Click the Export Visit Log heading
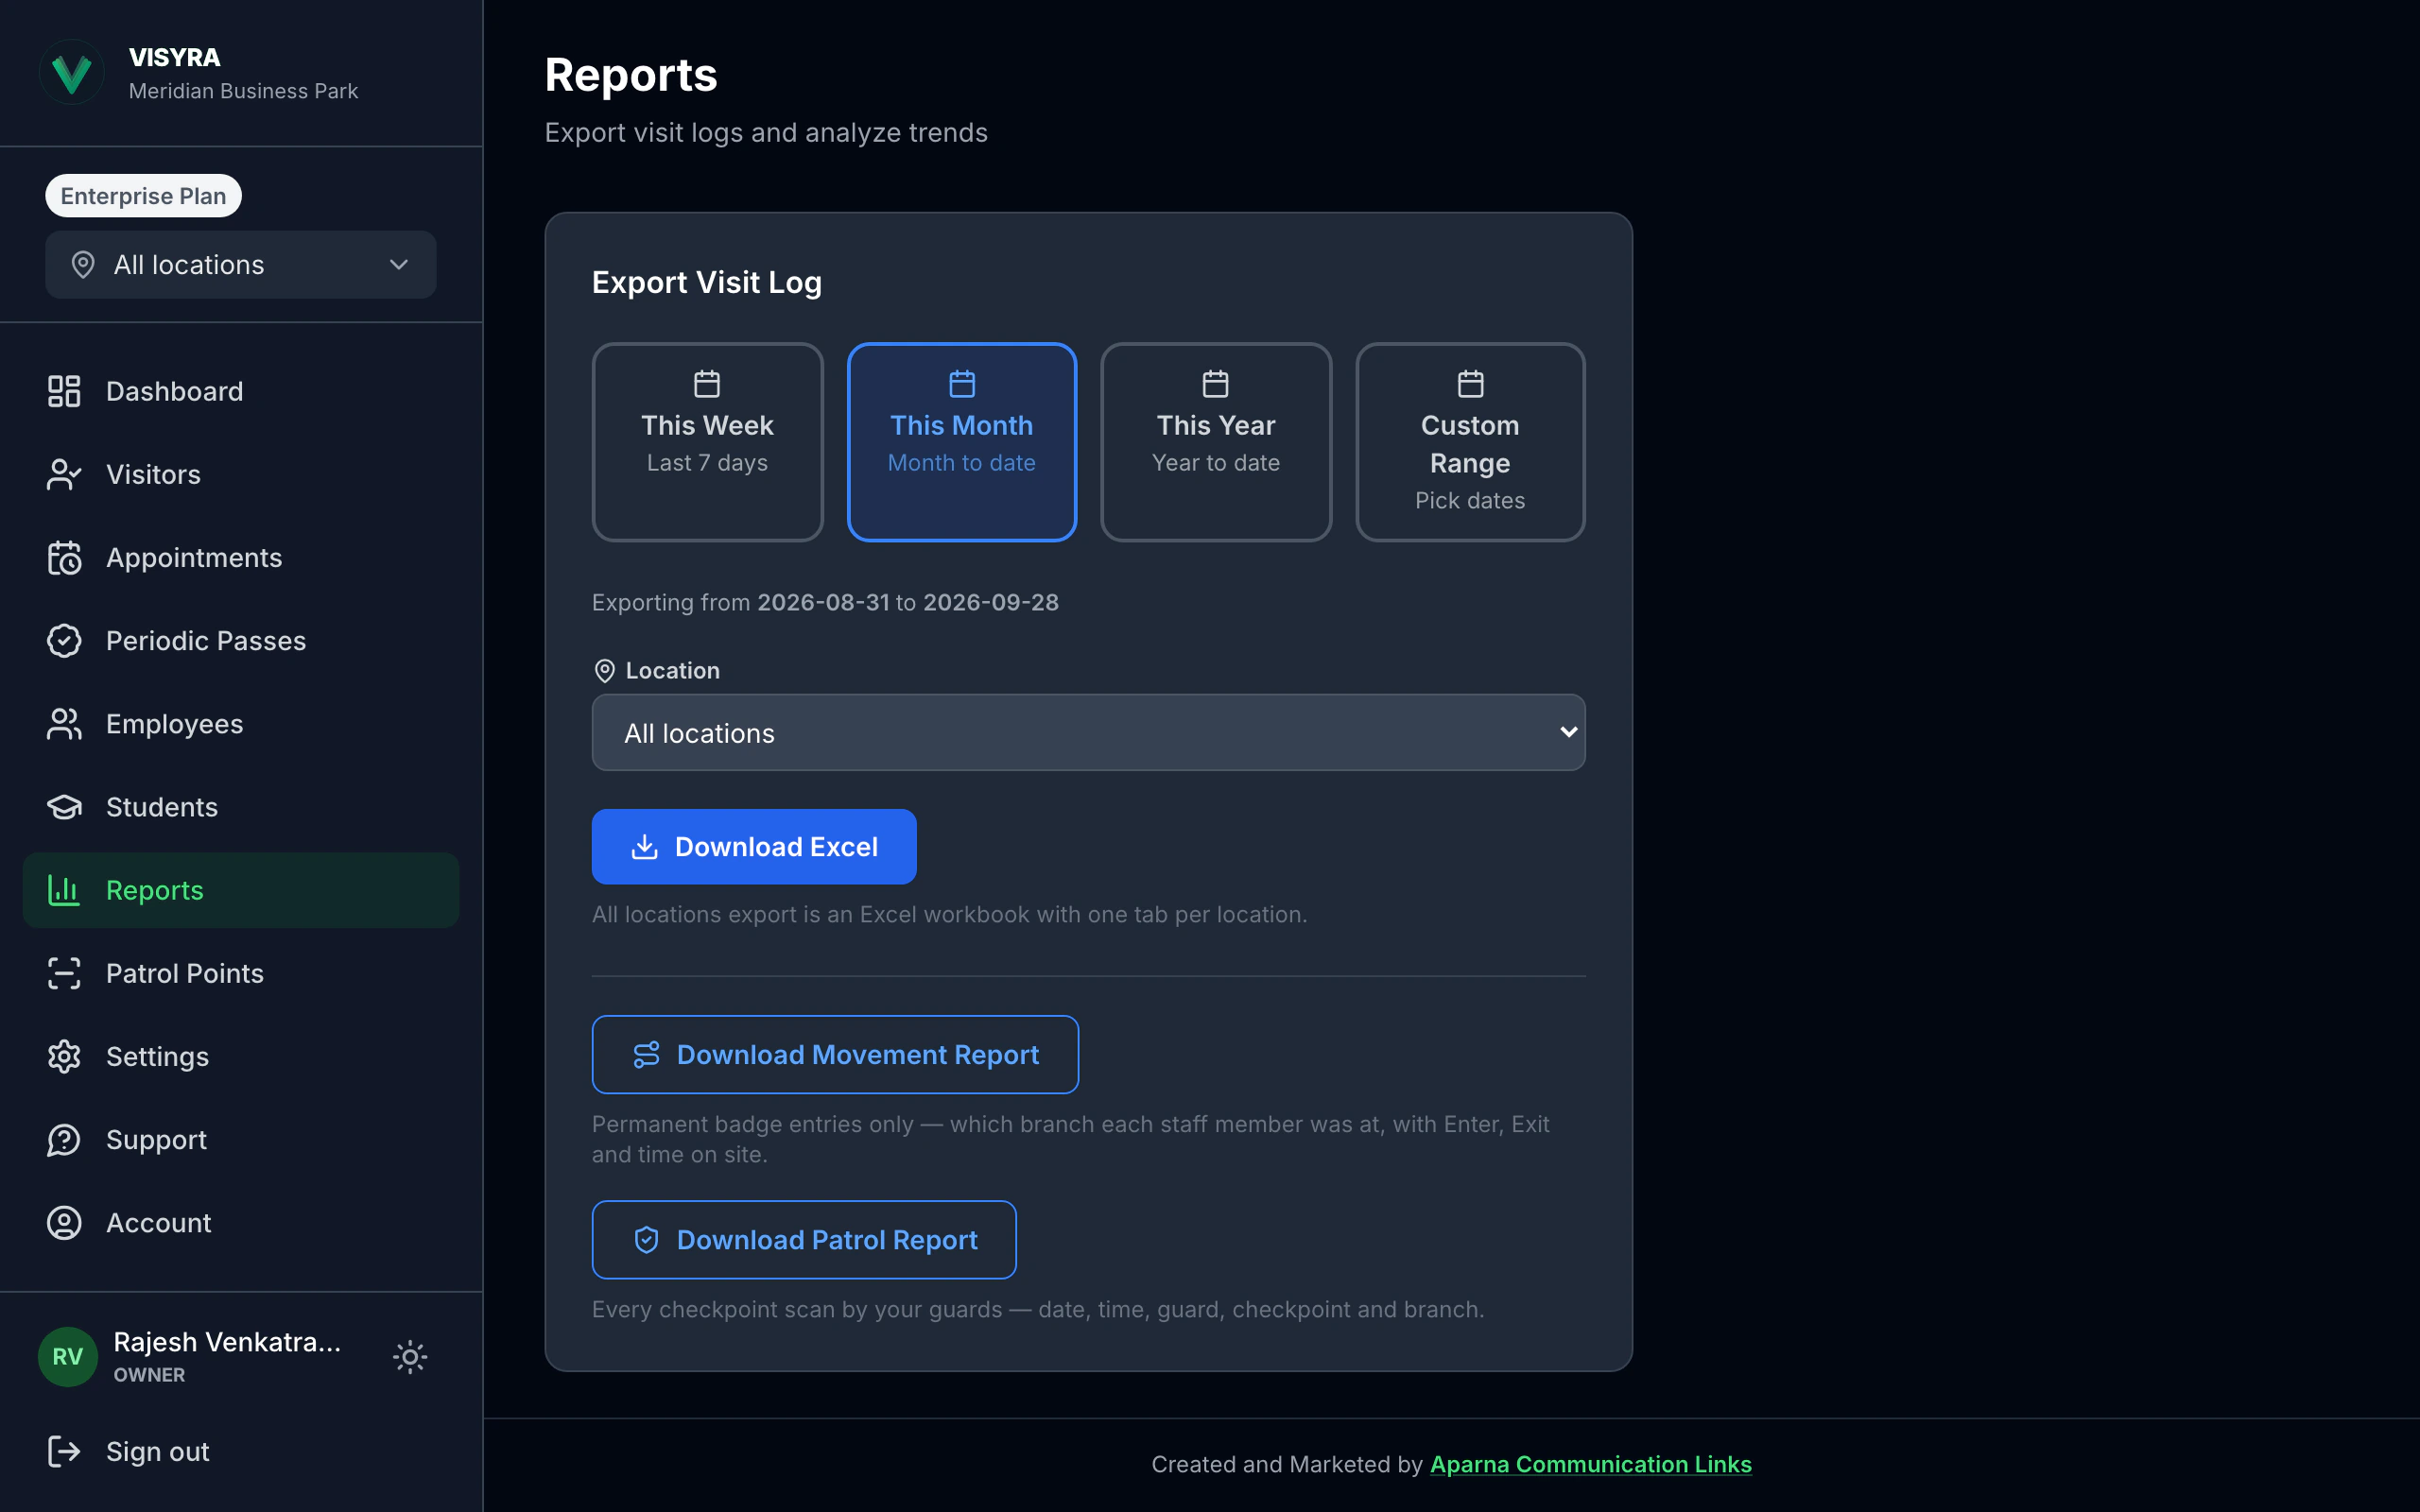2420x1512 pixels. pyautogui.click(x=707, y=283)
